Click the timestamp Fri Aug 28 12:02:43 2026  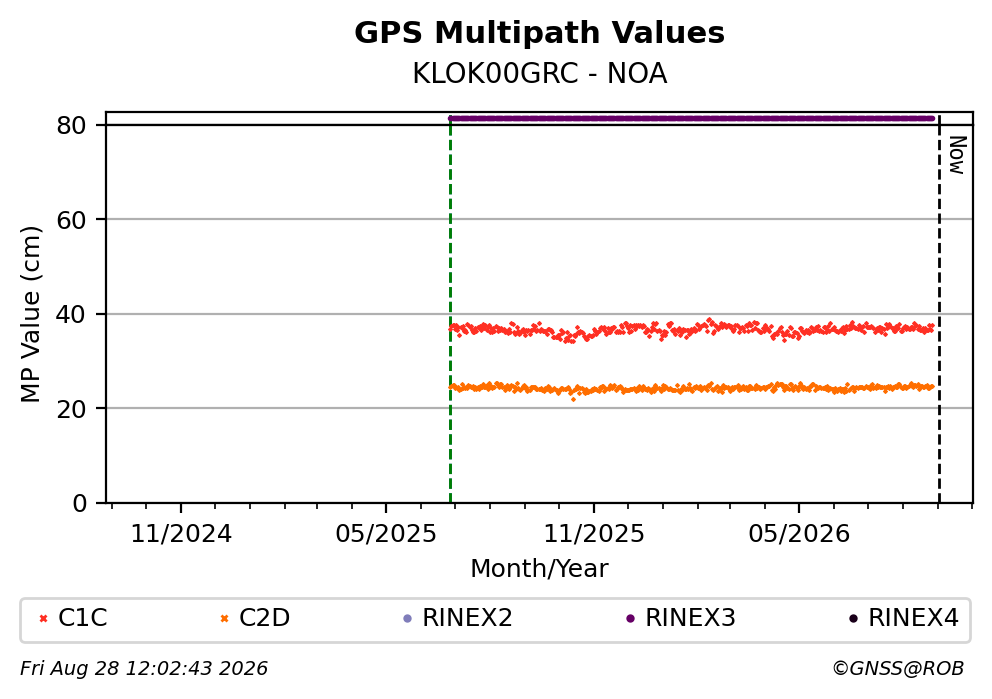tap(144, 669)
